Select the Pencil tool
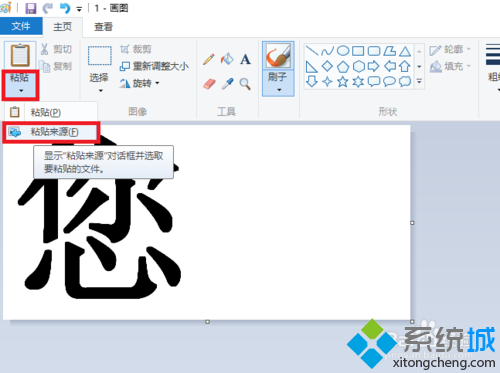The height and width of the screenshot is (373, 500). 209,59
